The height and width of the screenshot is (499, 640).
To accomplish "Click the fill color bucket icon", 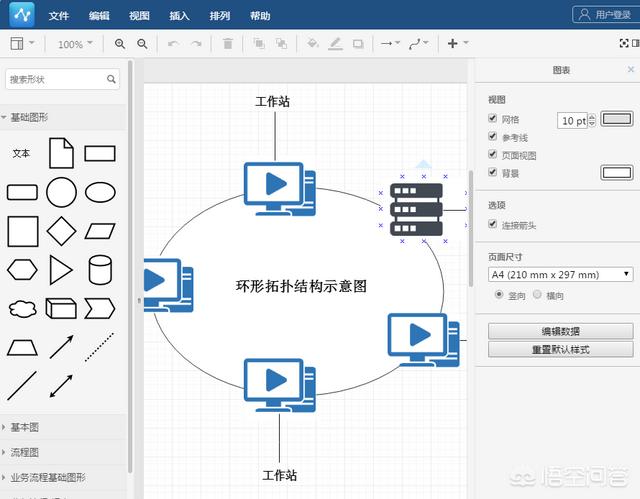I will click(x=313, y=43).
